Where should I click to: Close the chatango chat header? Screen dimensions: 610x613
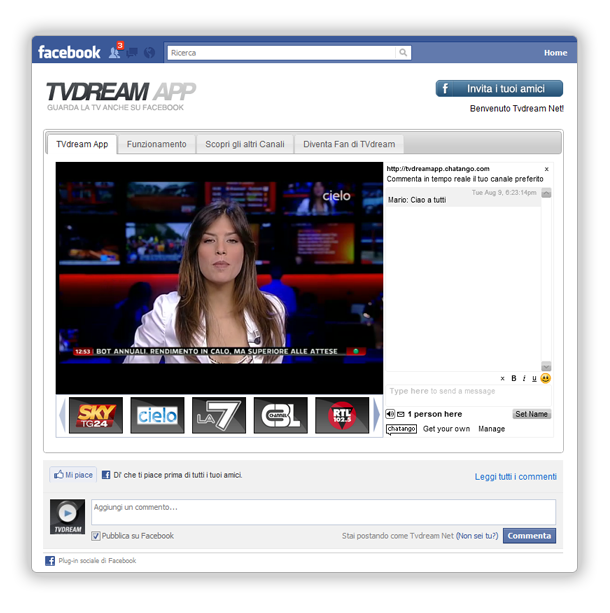click(x=547, y=169)
